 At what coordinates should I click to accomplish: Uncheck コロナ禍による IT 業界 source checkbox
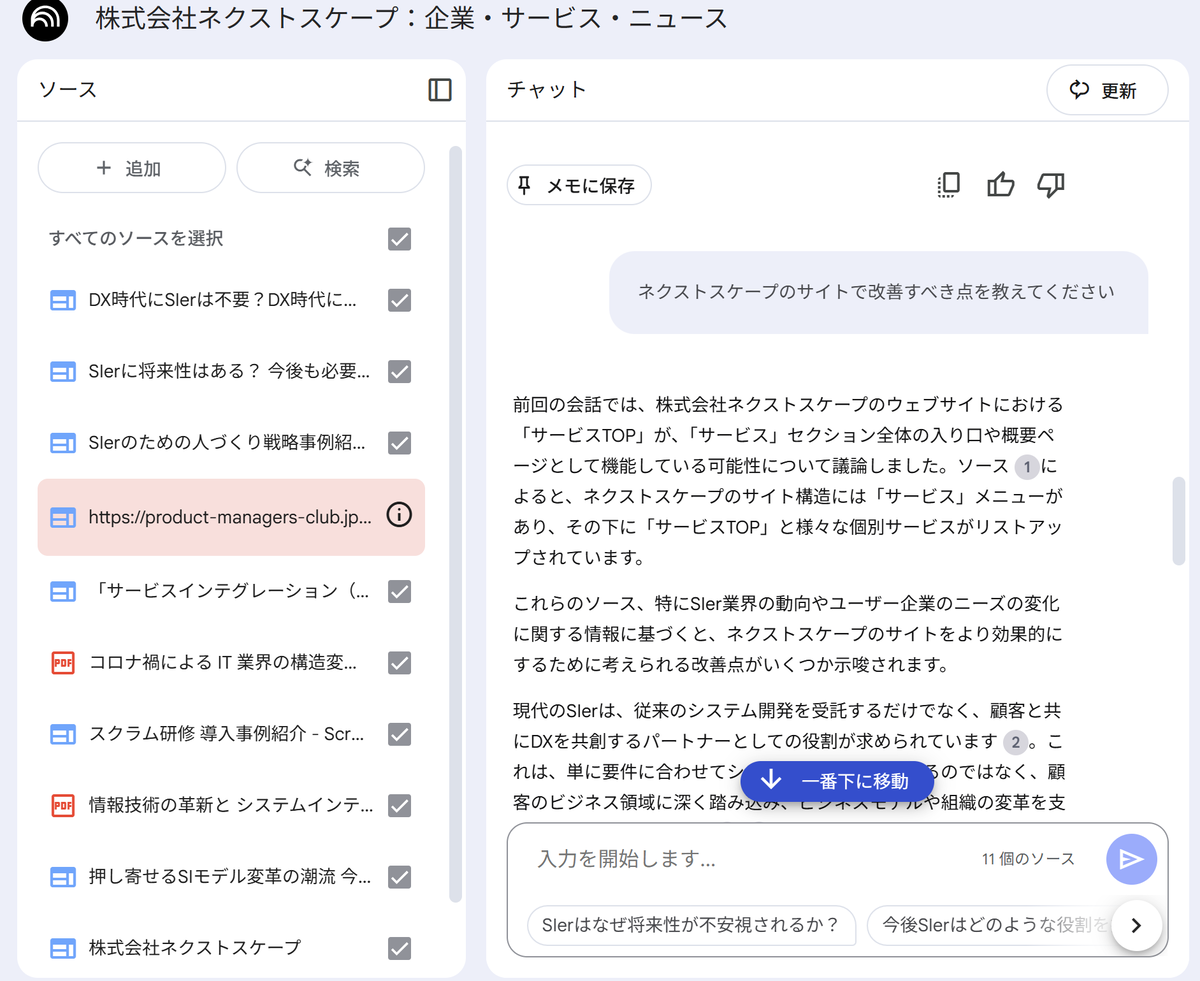tap(400, 662)
